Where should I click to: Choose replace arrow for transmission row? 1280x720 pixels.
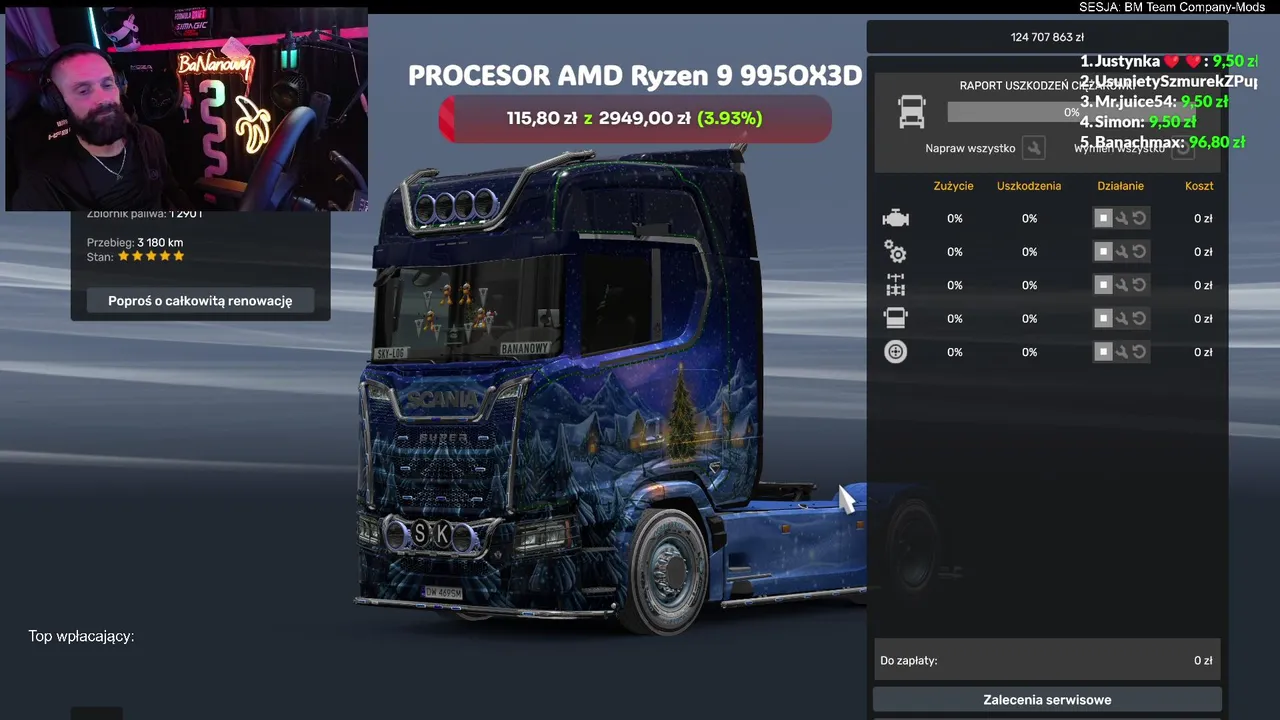click(x=1139, y=252)
